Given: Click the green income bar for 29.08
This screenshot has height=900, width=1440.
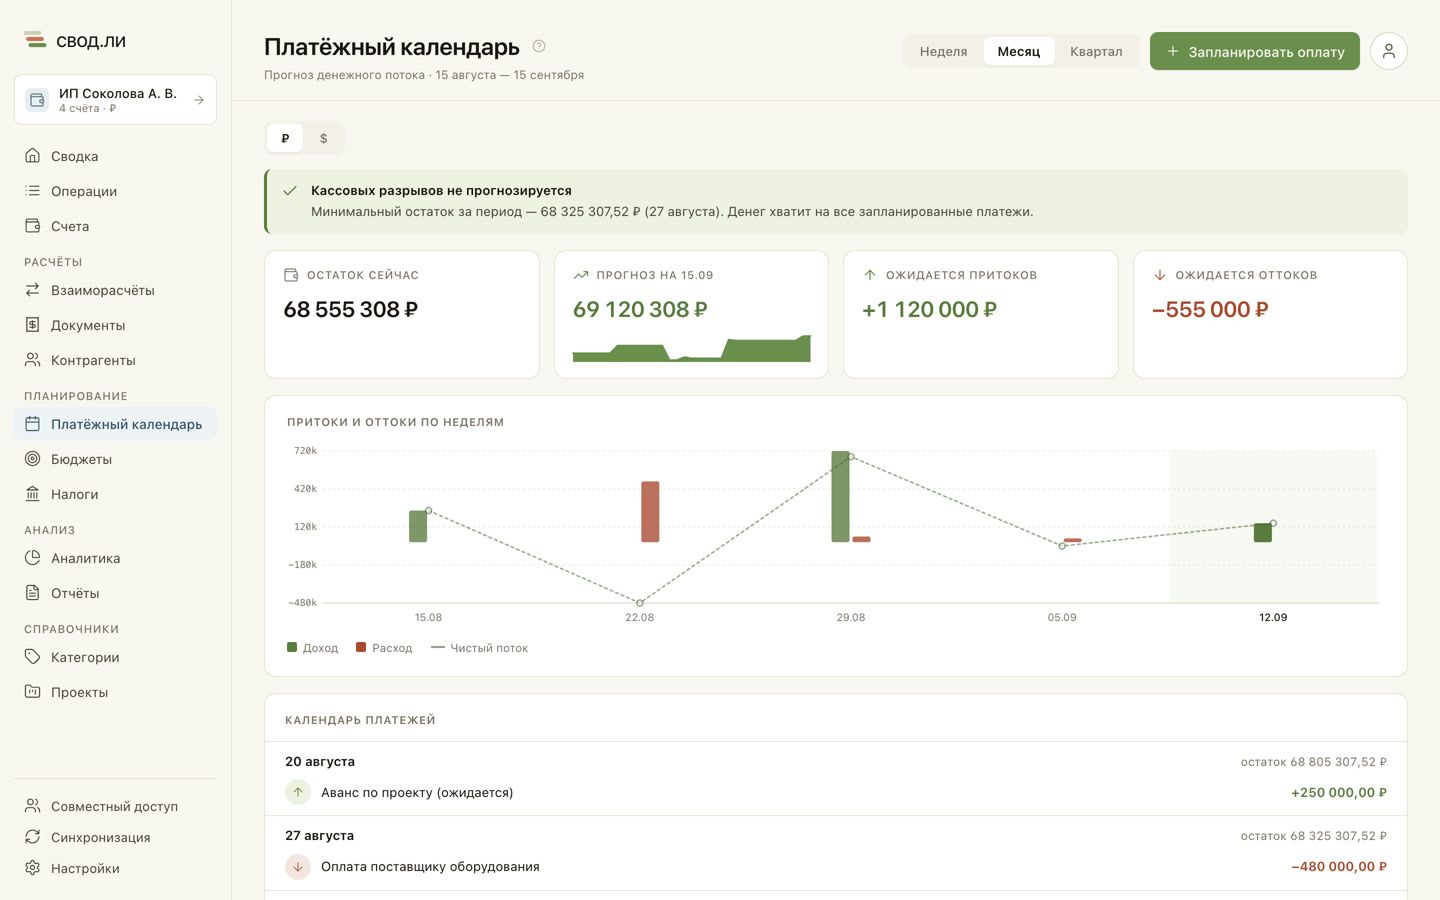Looking at the screenshot, I should (x=840, y=496).
